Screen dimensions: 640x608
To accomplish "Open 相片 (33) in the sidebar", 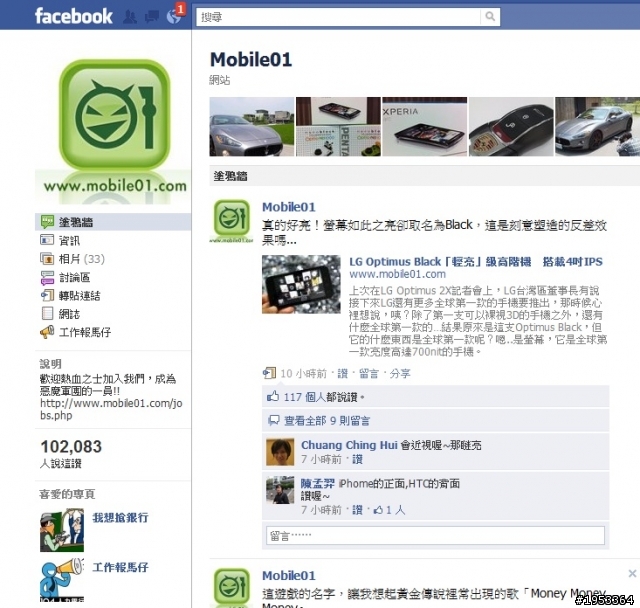I will click(82, 259).
